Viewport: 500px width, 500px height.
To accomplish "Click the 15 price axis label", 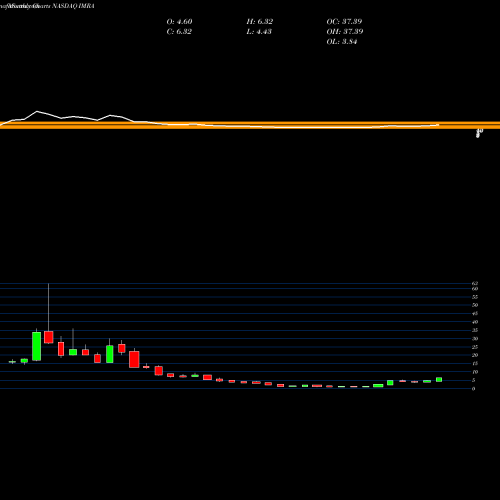I will (x=475, y=363).
